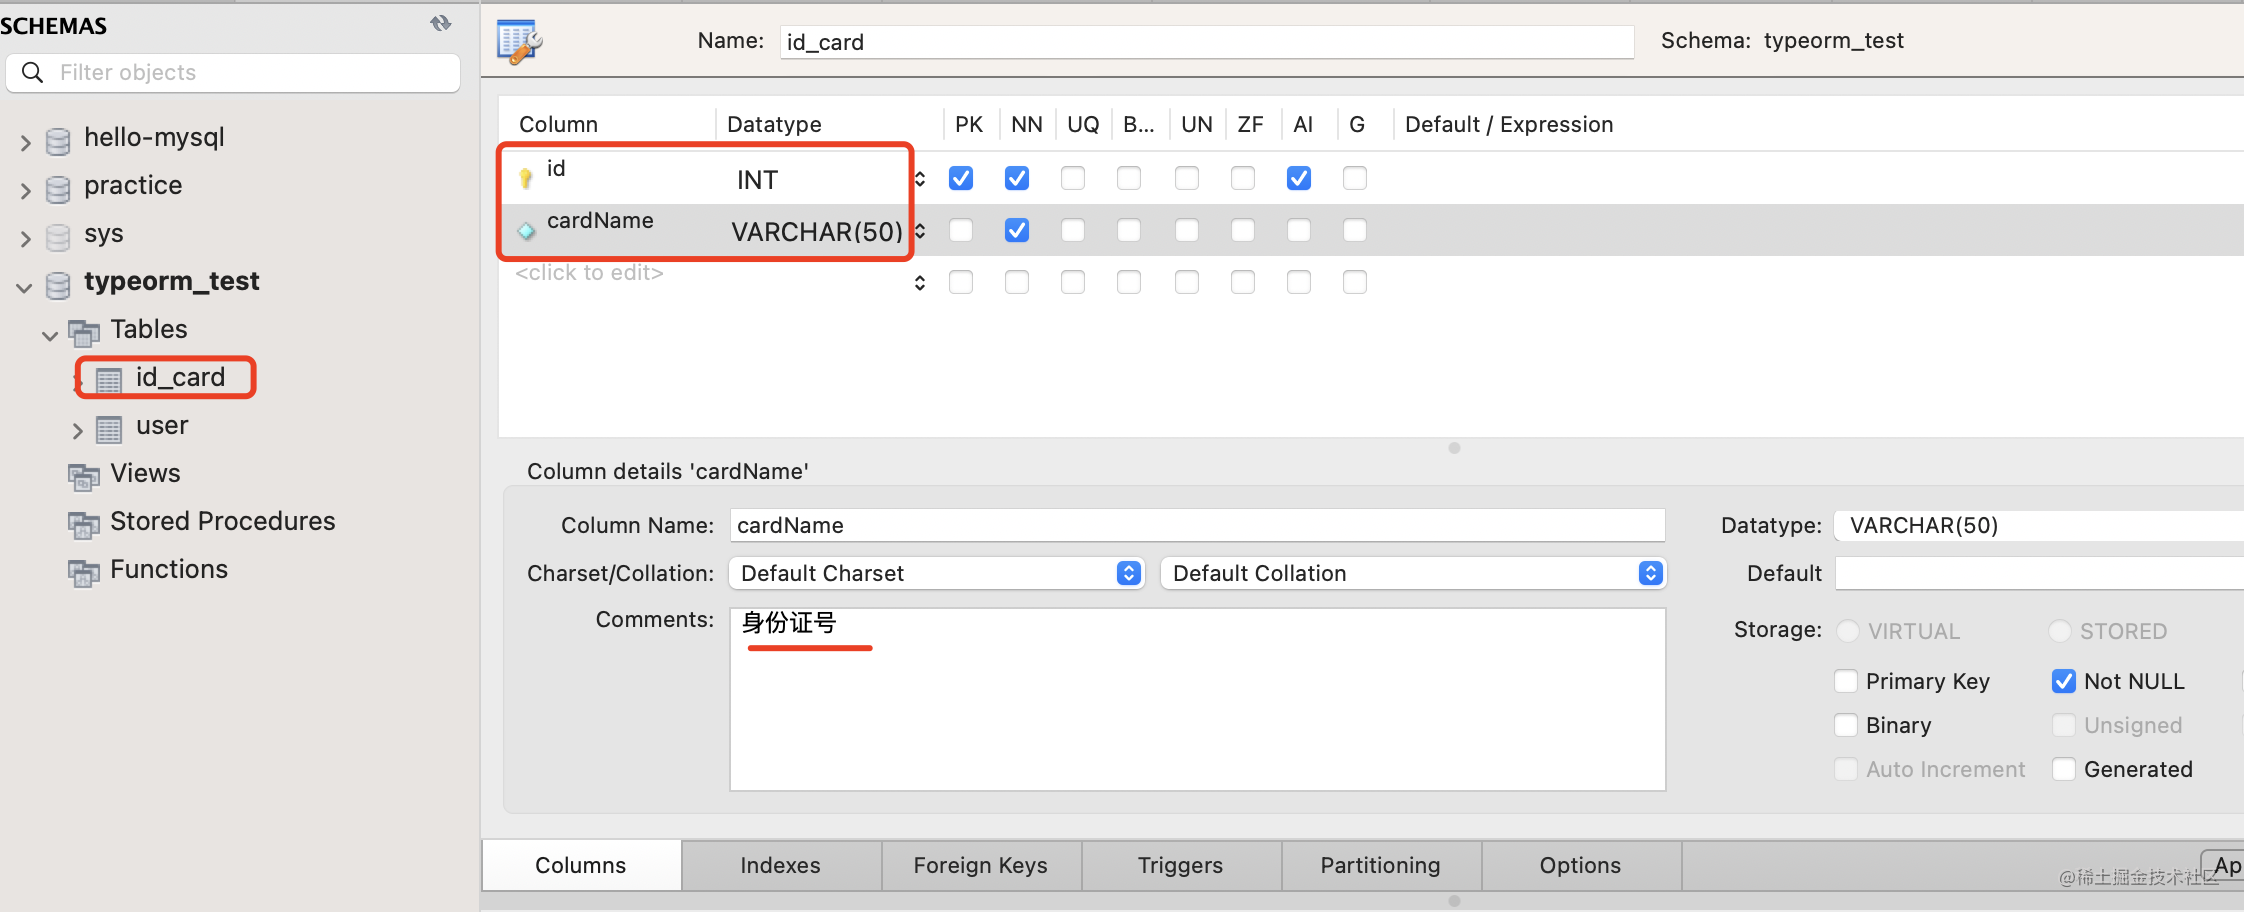
Task: Open the Default Collation dropdown
Action: point(1412,573)
